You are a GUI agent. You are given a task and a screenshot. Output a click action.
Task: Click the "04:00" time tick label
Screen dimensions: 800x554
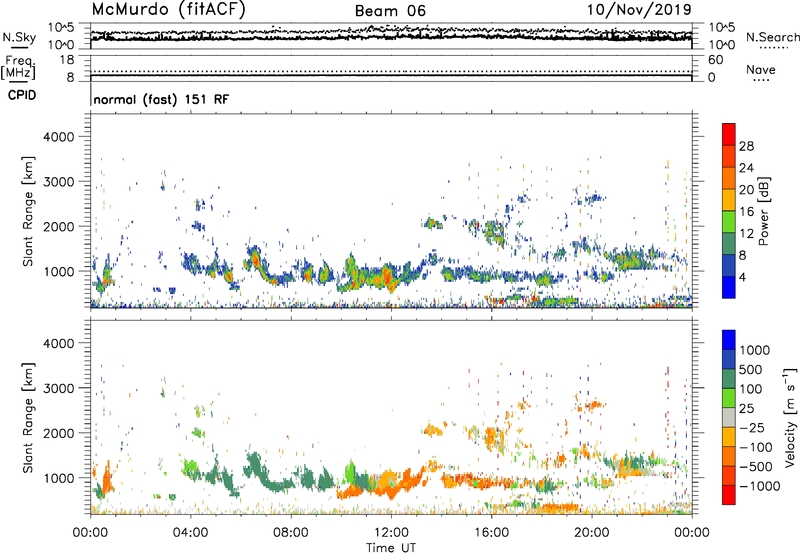tap(190, 533)
